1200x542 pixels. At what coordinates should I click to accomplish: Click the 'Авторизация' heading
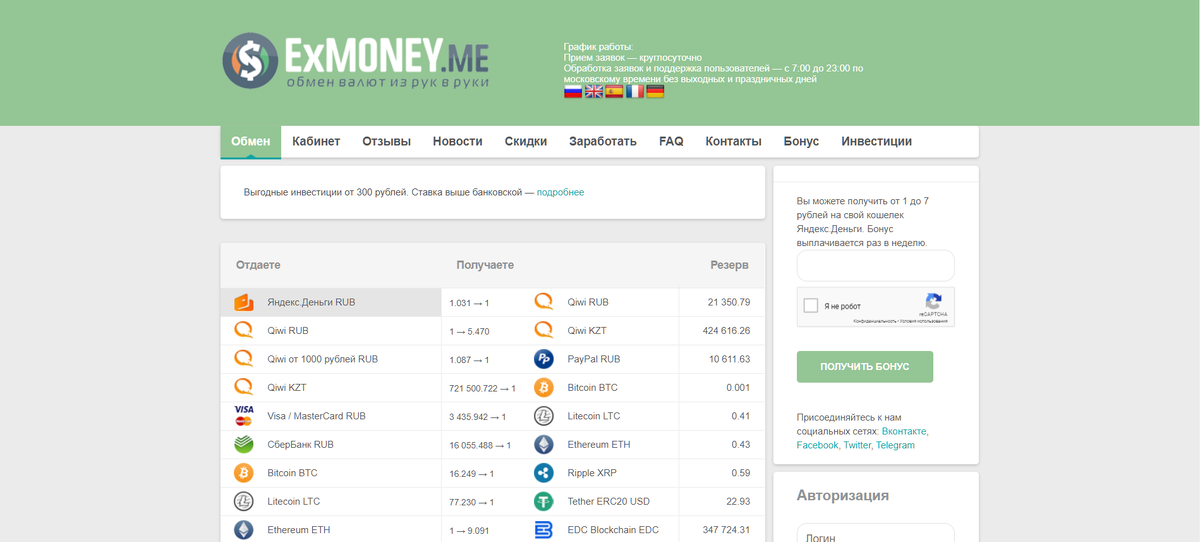click(x=843, y=495)
